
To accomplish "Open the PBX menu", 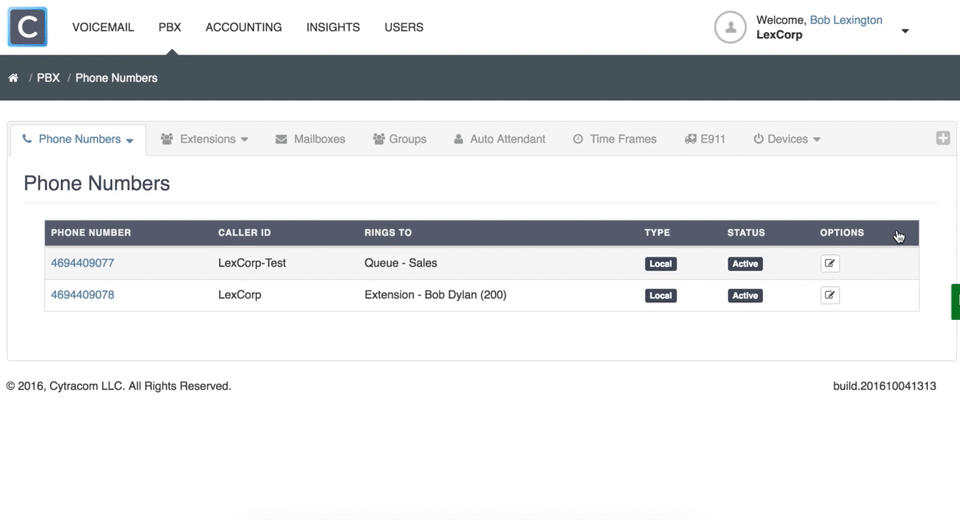I will [x=170, y=27].
